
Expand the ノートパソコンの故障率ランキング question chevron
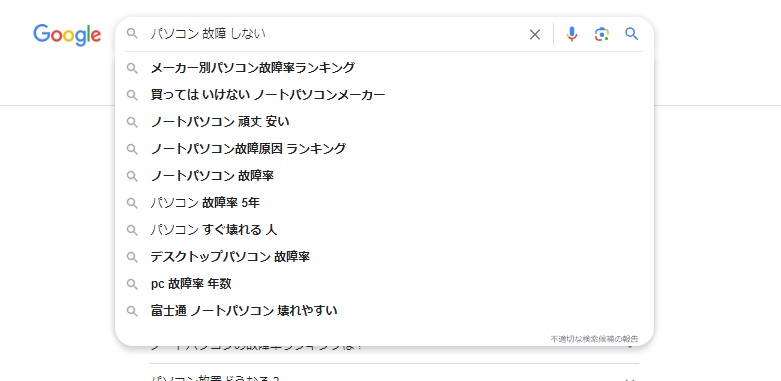click(x=630, y=347)
